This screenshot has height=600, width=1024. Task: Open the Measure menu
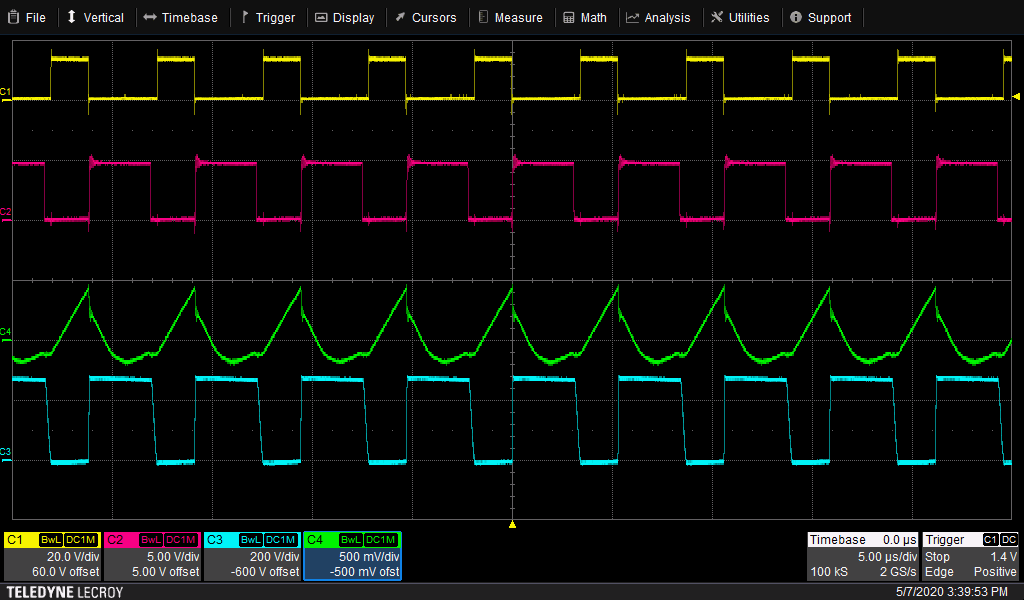(510, 17)
